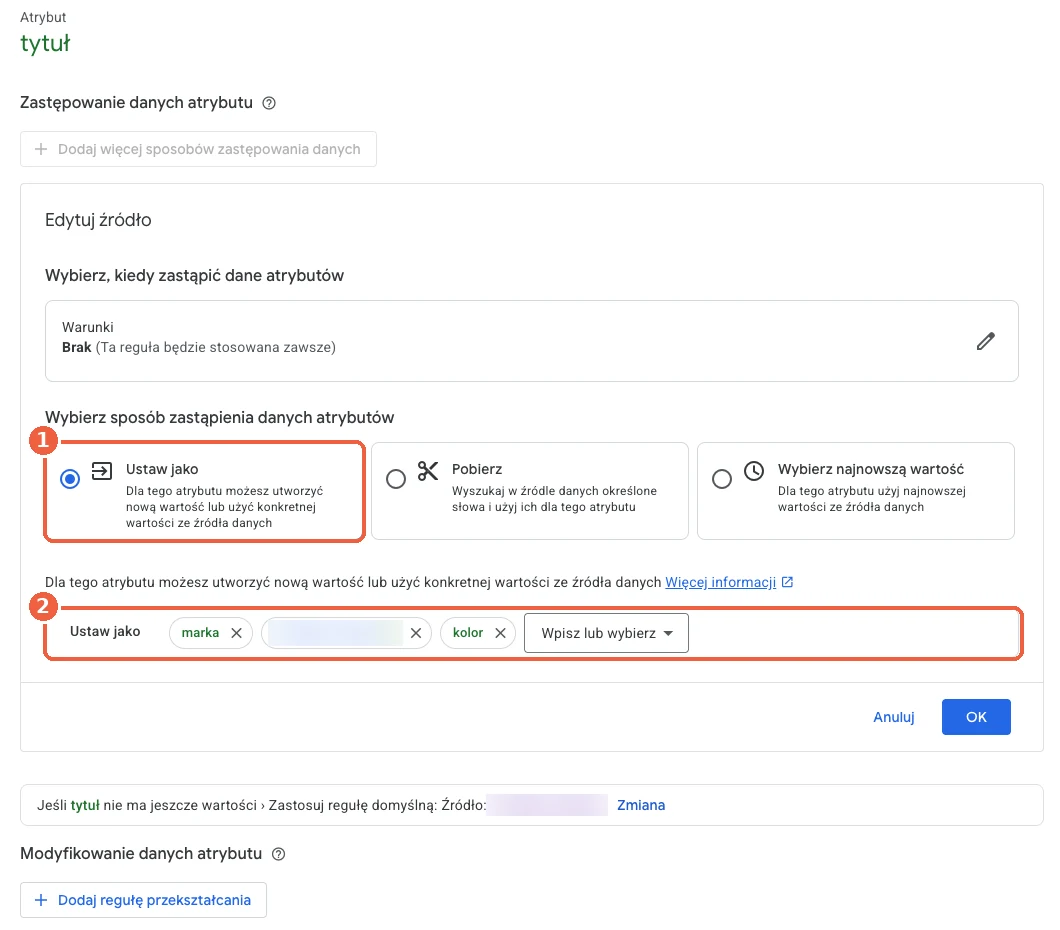Click the scissors icon for Pobierz

(x=428, y=470)
